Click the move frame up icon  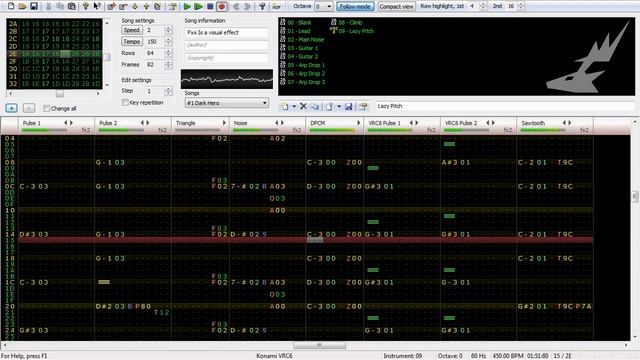click(146, 6)
